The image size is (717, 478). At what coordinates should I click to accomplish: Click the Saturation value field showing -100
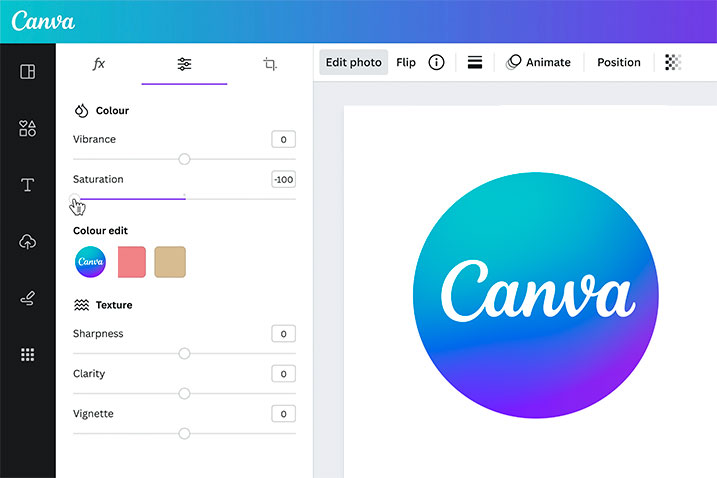284,179
